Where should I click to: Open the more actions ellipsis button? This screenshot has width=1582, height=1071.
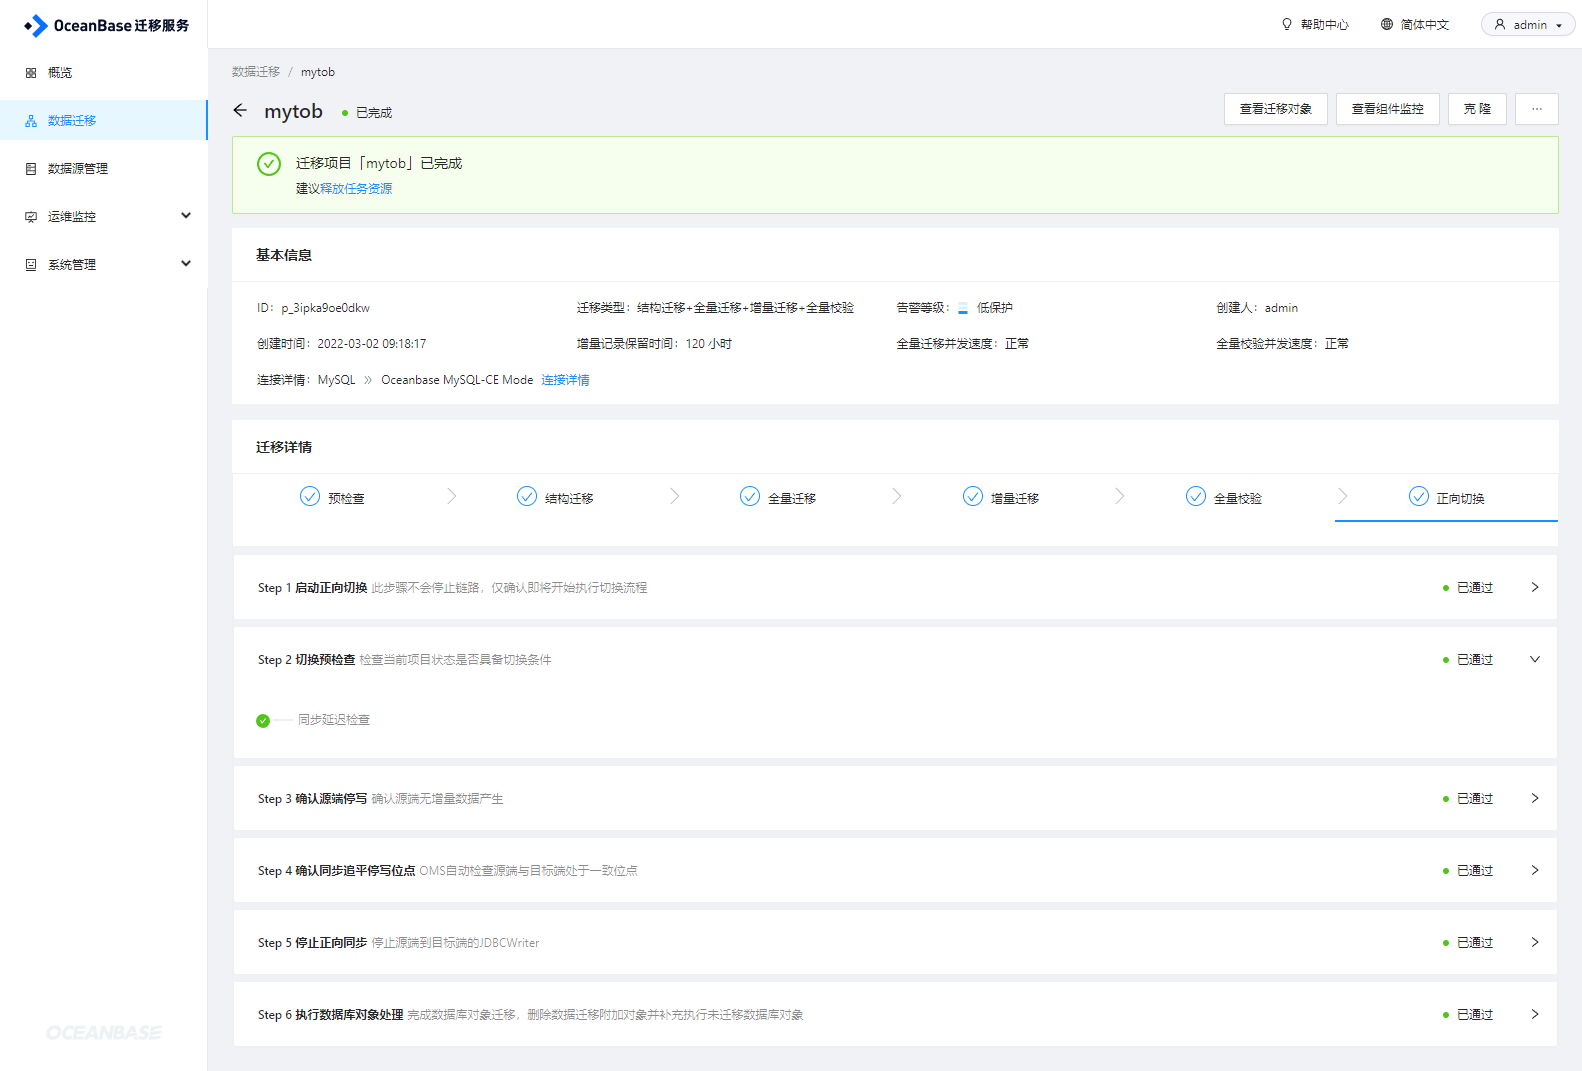(x=1537, y=109)
